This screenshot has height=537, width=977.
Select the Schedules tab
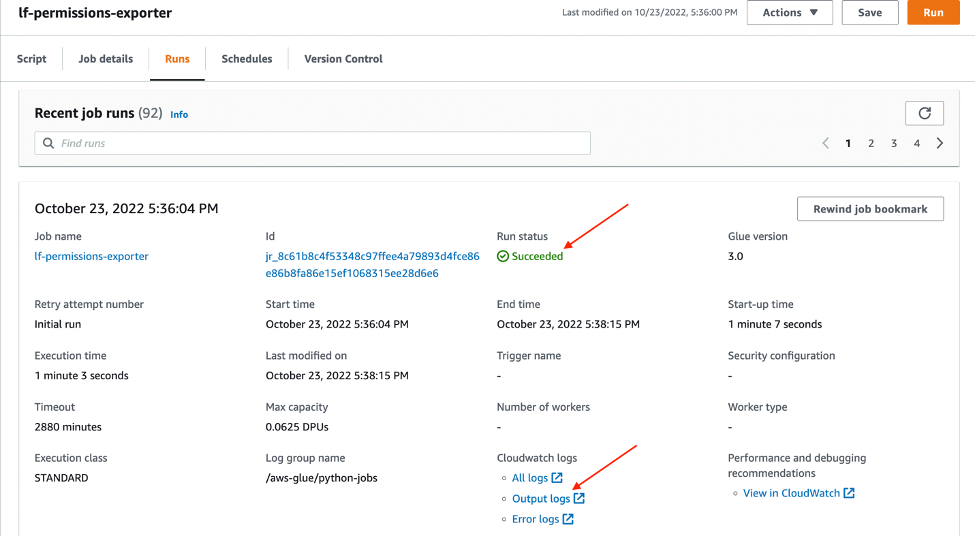click(x=247, y=59)
